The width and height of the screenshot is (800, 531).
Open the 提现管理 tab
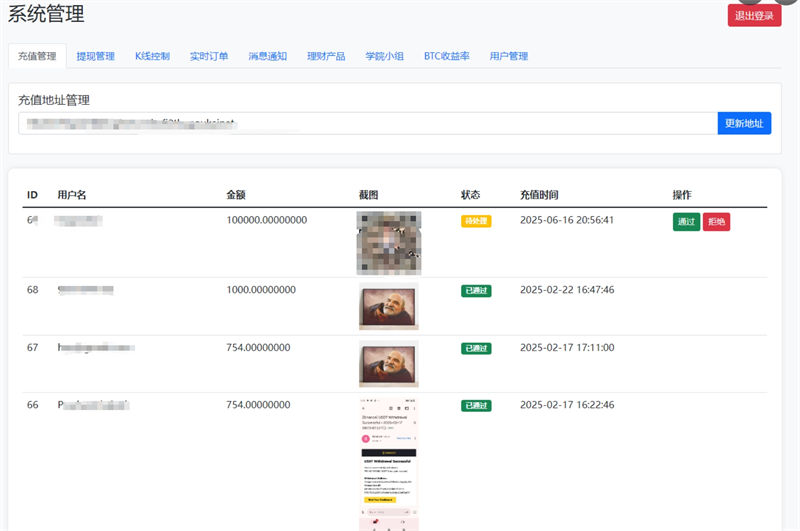pyautogui.click(x=96, y=56)
